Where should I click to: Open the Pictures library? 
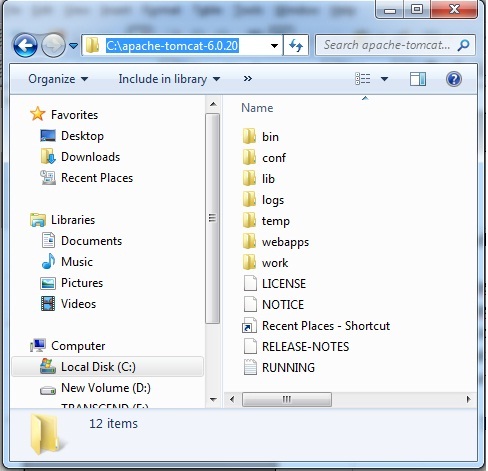72,283
